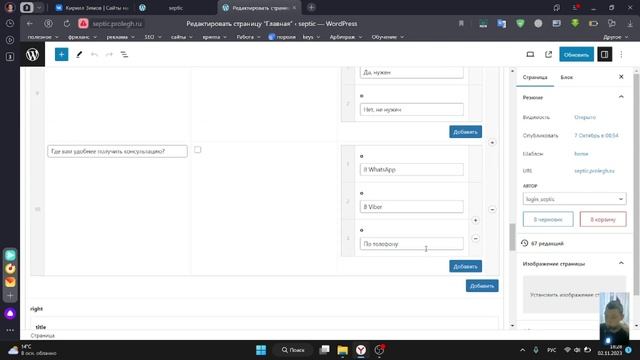This screenshot has width=640, height=360.
Task: Open the Другое bookmarks overflow
Action: coord(616,37)
